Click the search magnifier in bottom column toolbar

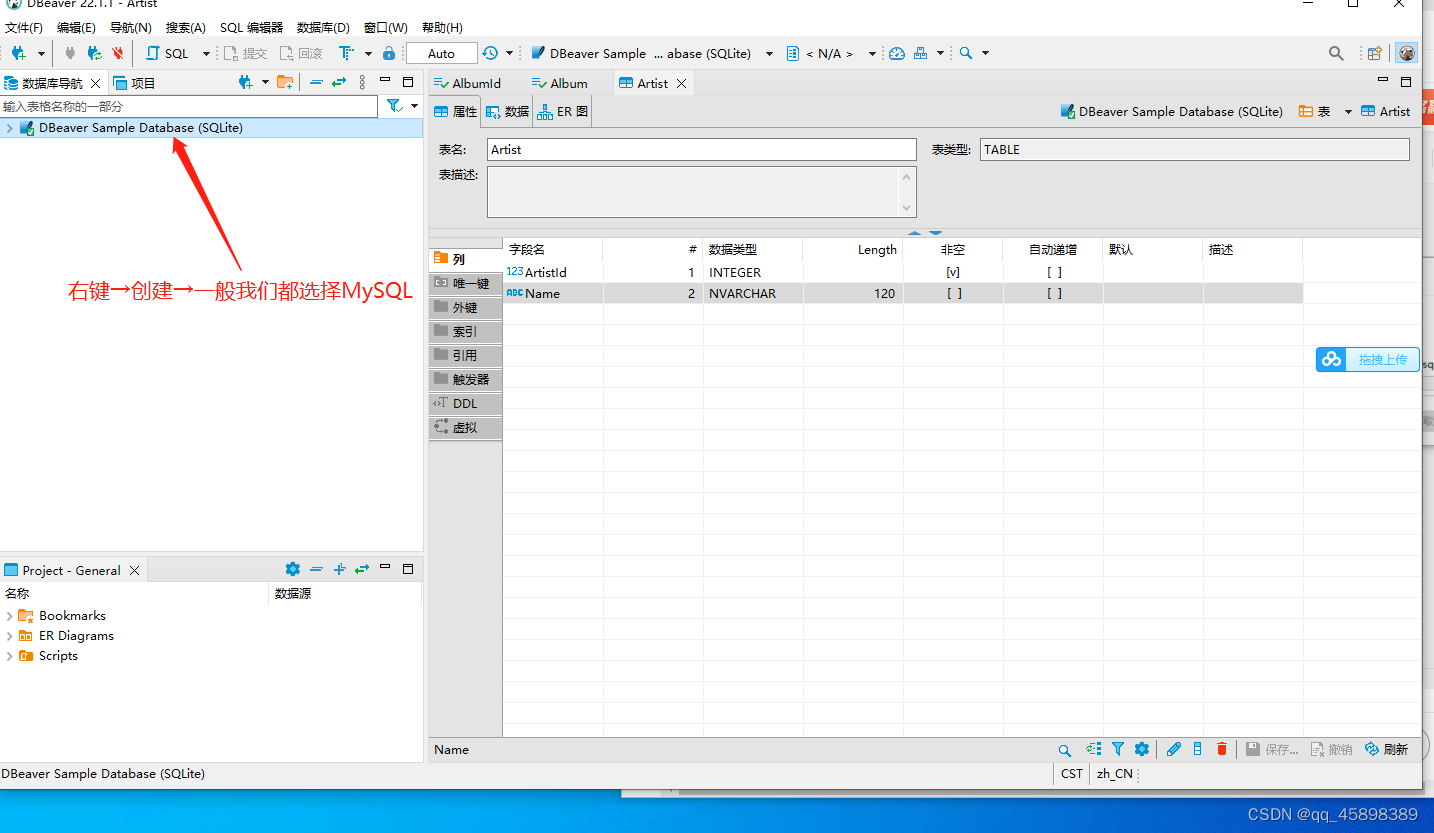pyautogui.click(x=1065, y=749)
